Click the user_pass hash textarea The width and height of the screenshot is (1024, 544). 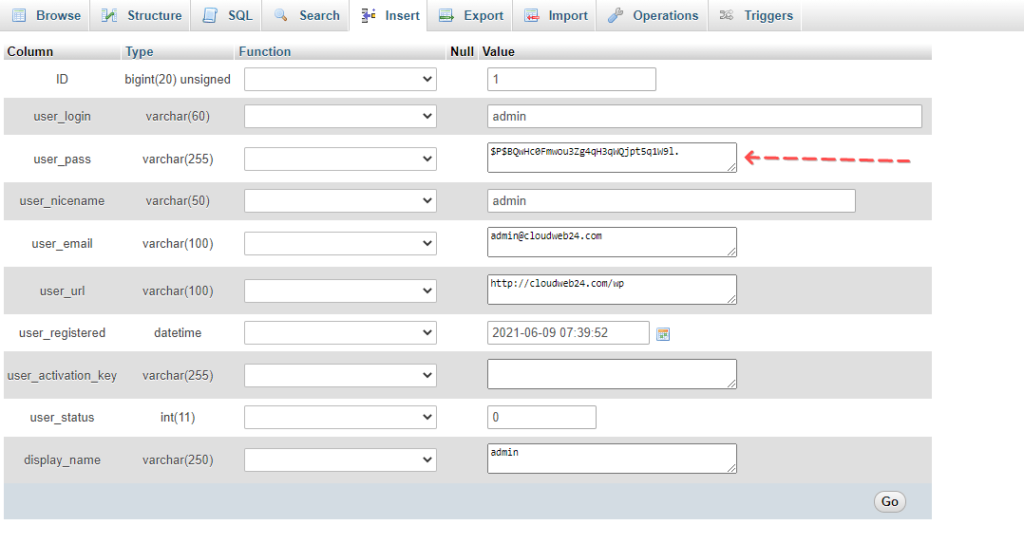pos(612,157)
